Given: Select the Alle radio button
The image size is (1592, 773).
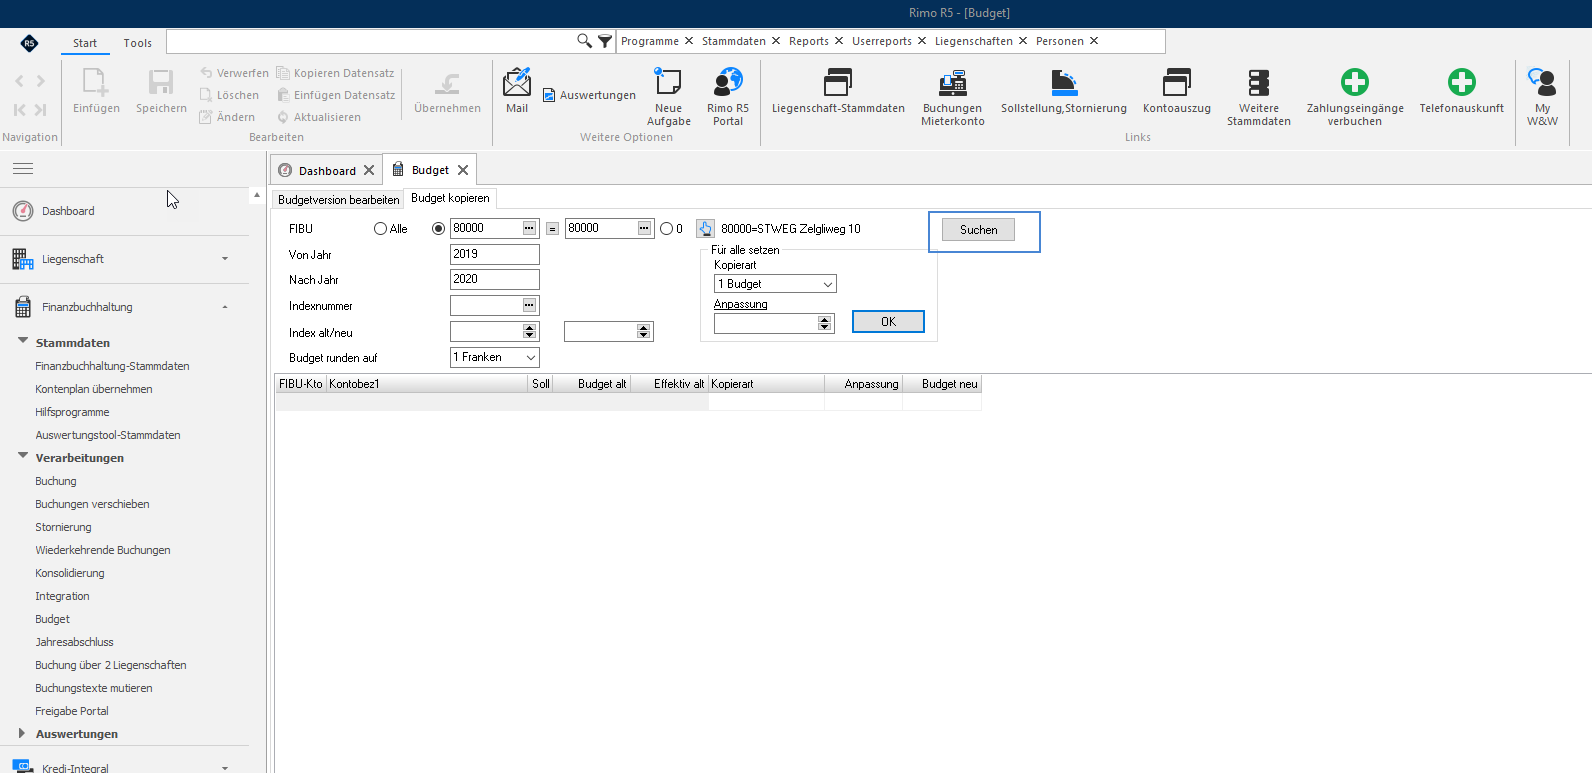Looking at the screenshot, I should point(380,229).
